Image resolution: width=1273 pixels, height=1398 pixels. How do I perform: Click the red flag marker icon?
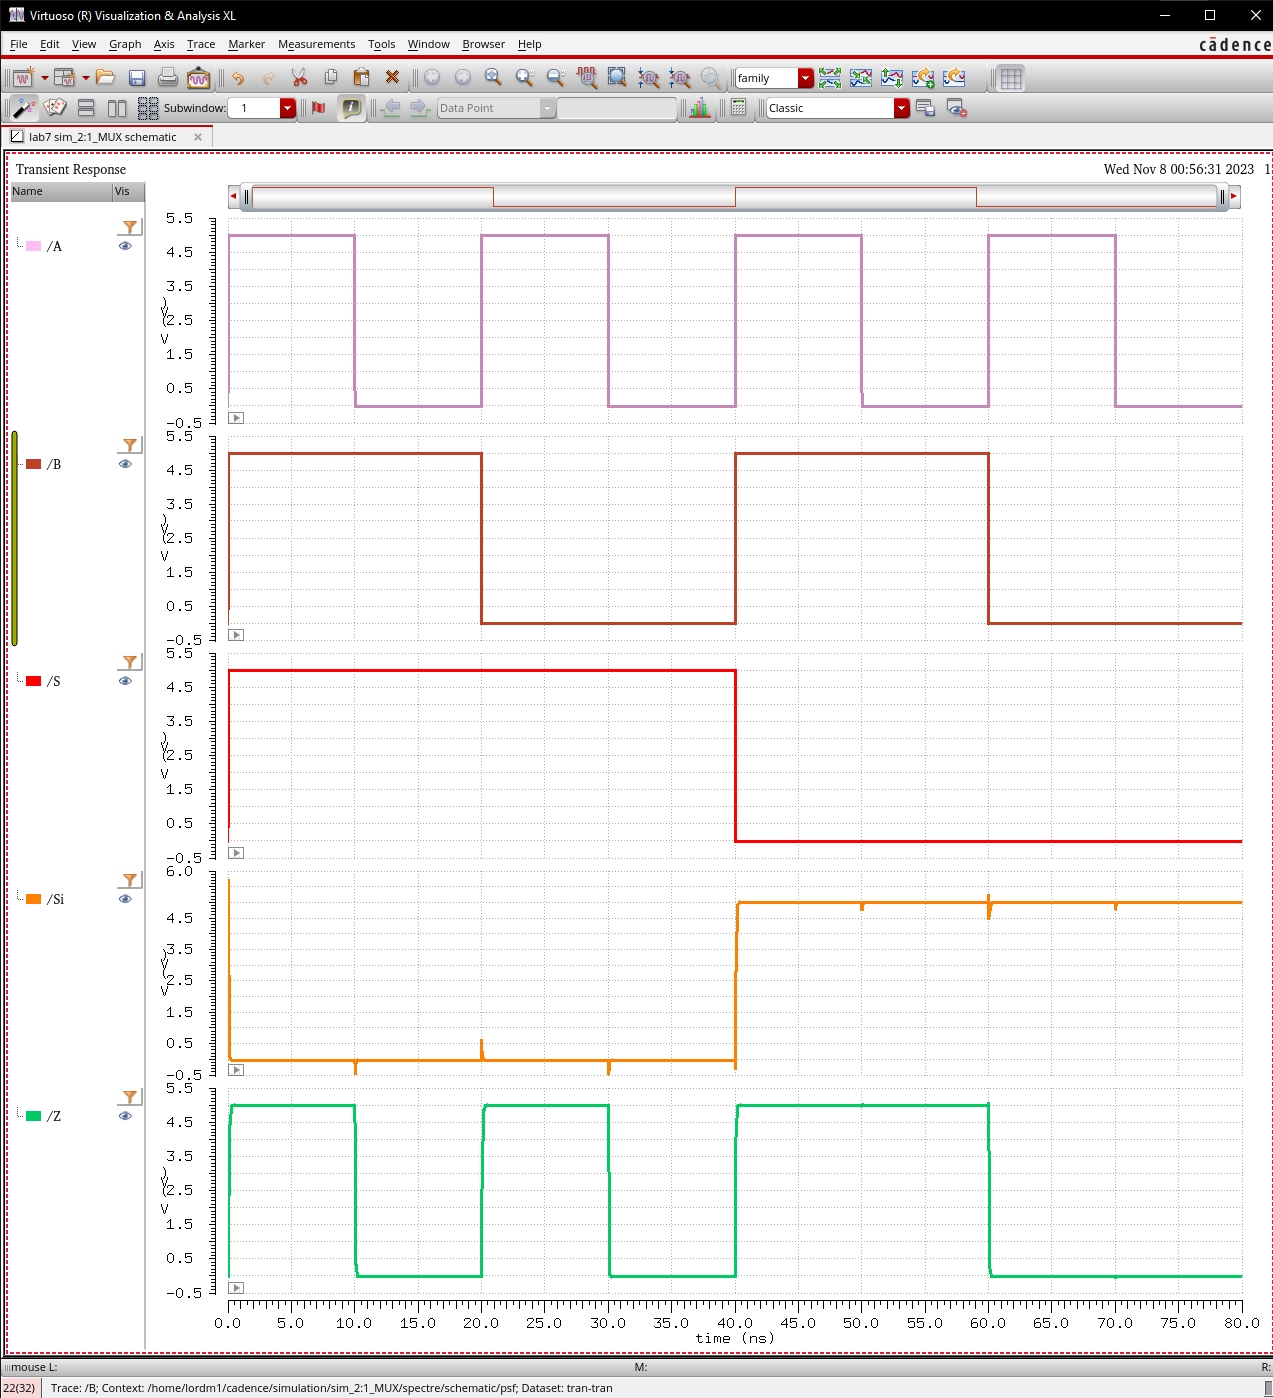(319, 108)
